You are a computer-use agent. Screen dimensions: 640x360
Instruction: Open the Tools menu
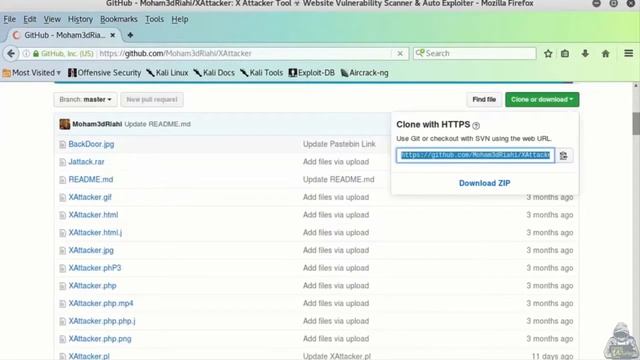pyautogui.click(x=154, y=19)
